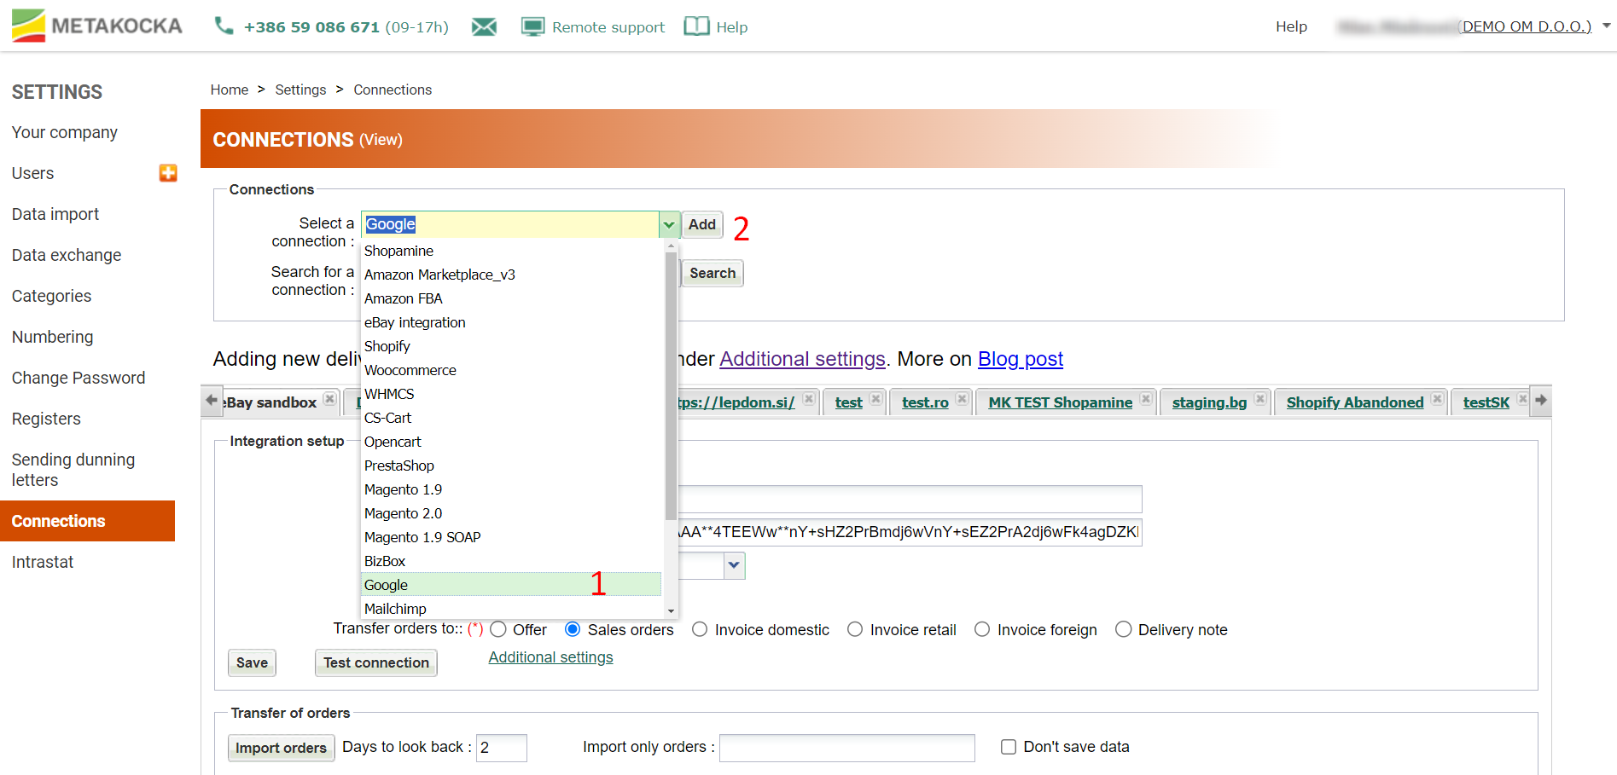Open the dropdown in Integration setup
Screen dimensions: 1617x775
tap(734, 565)
